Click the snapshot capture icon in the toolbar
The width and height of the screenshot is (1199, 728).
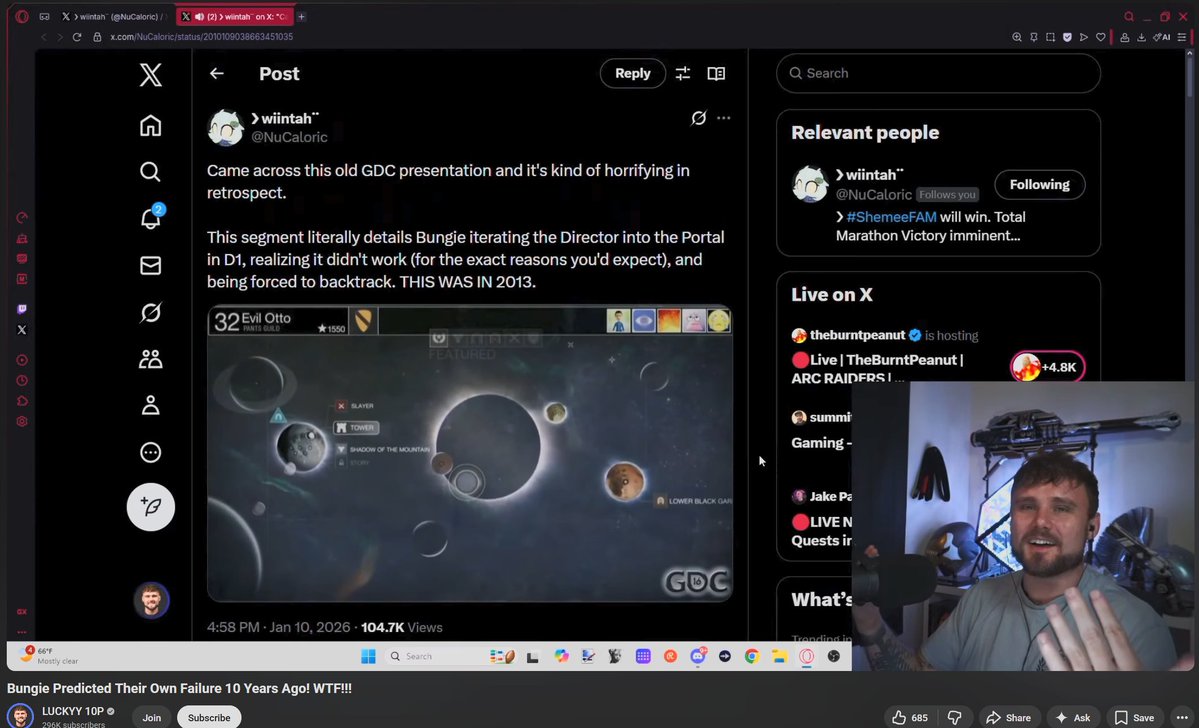point(1051,37)
